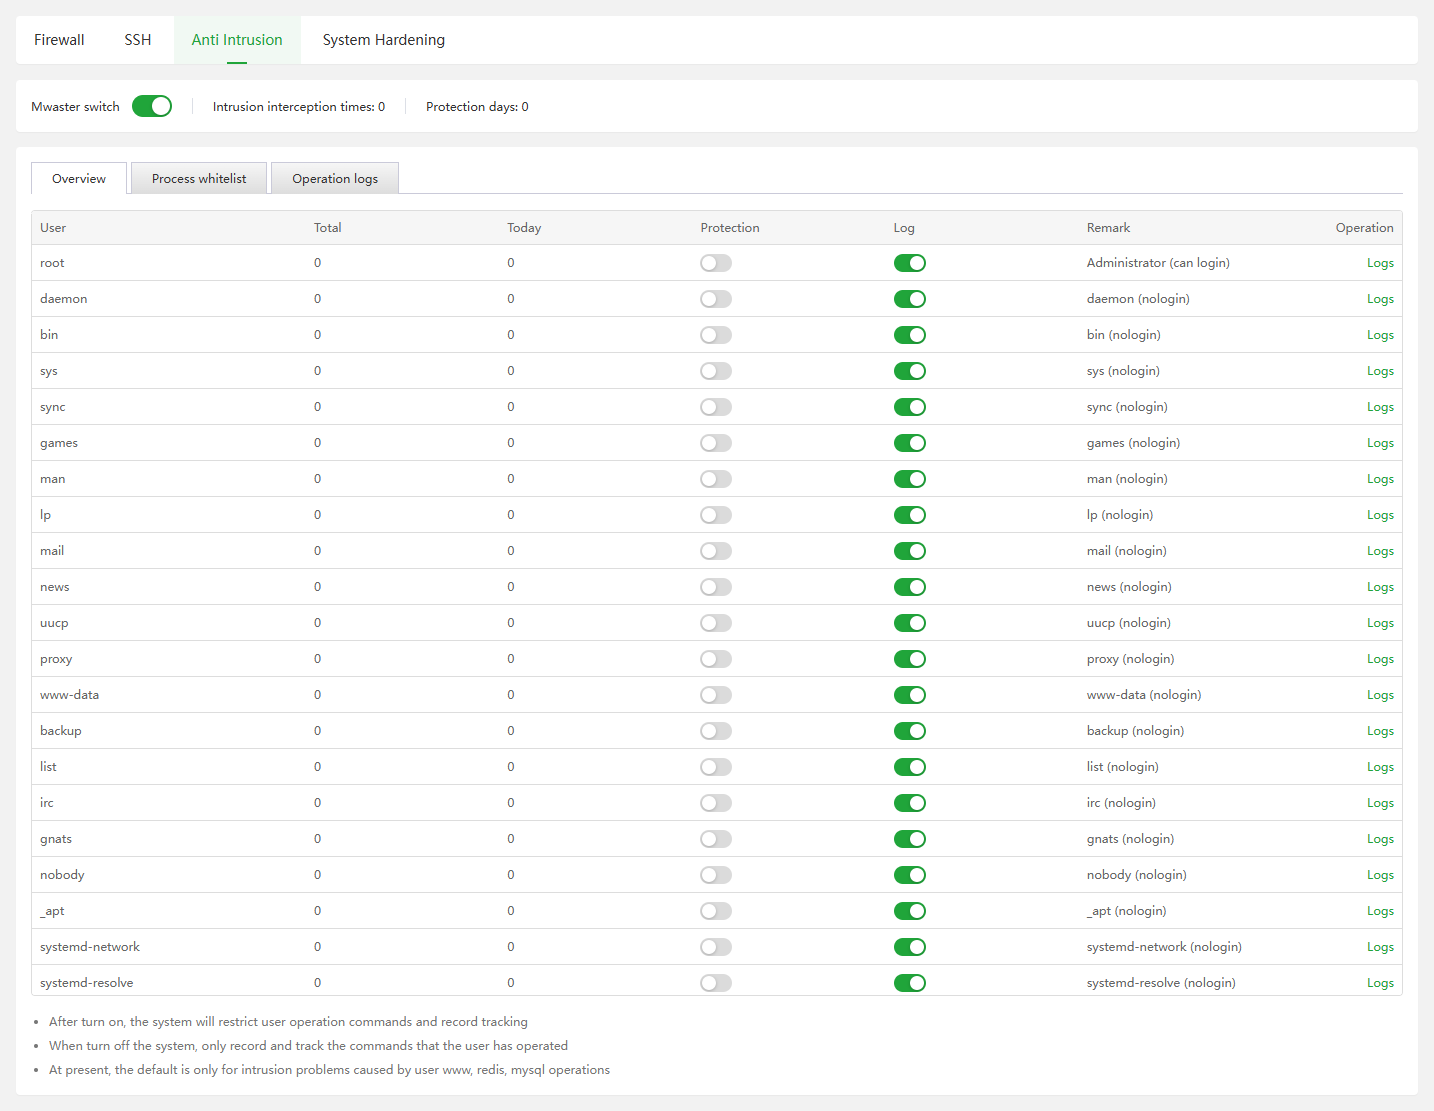Viewport: 1434px width, 1111px height.
Task: Disable Log for systemd-resolve user
Action: coord(909,983)
